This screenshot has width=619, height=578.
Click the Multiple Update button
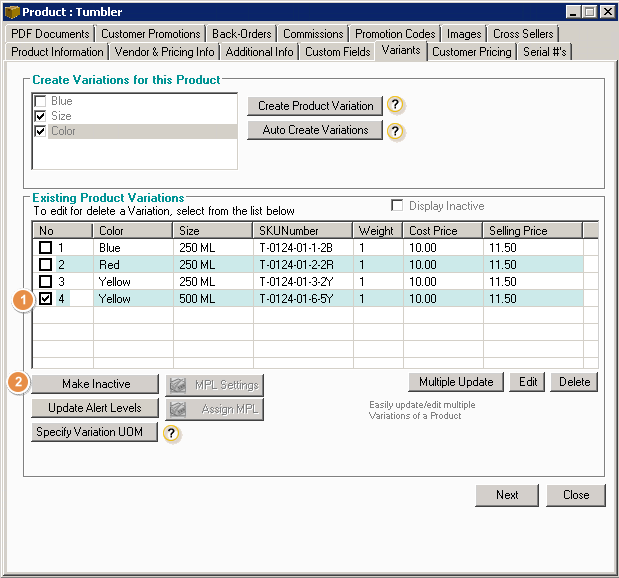(x=455, y=382)
